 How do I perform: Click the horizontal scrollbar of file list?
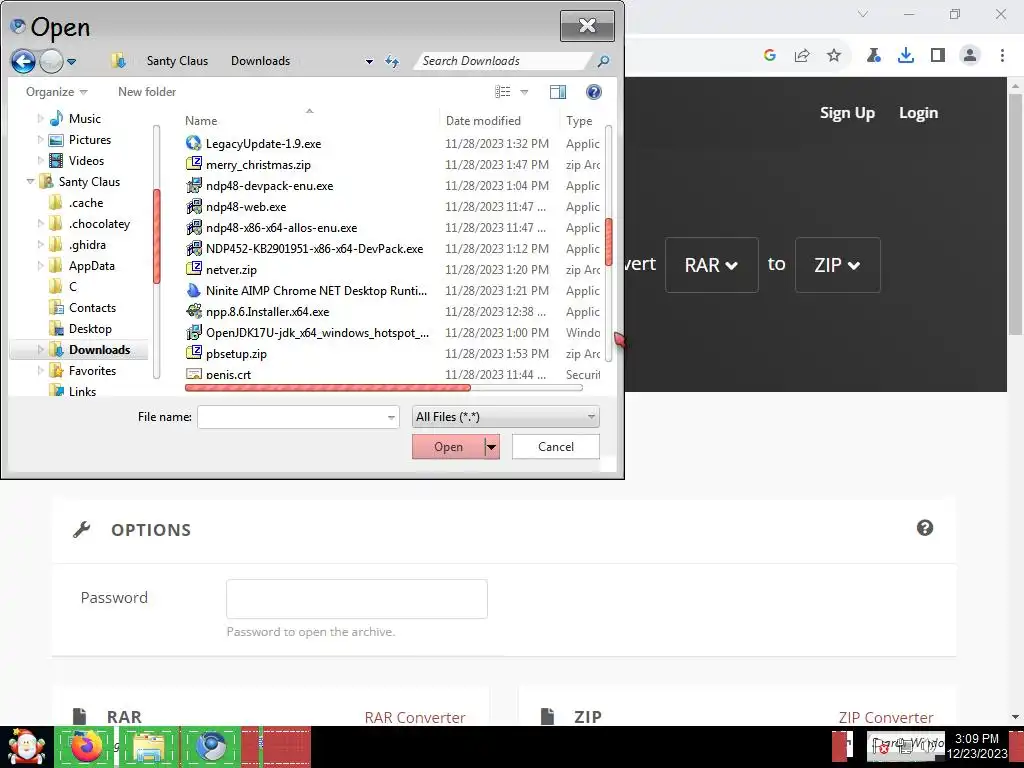384,387
